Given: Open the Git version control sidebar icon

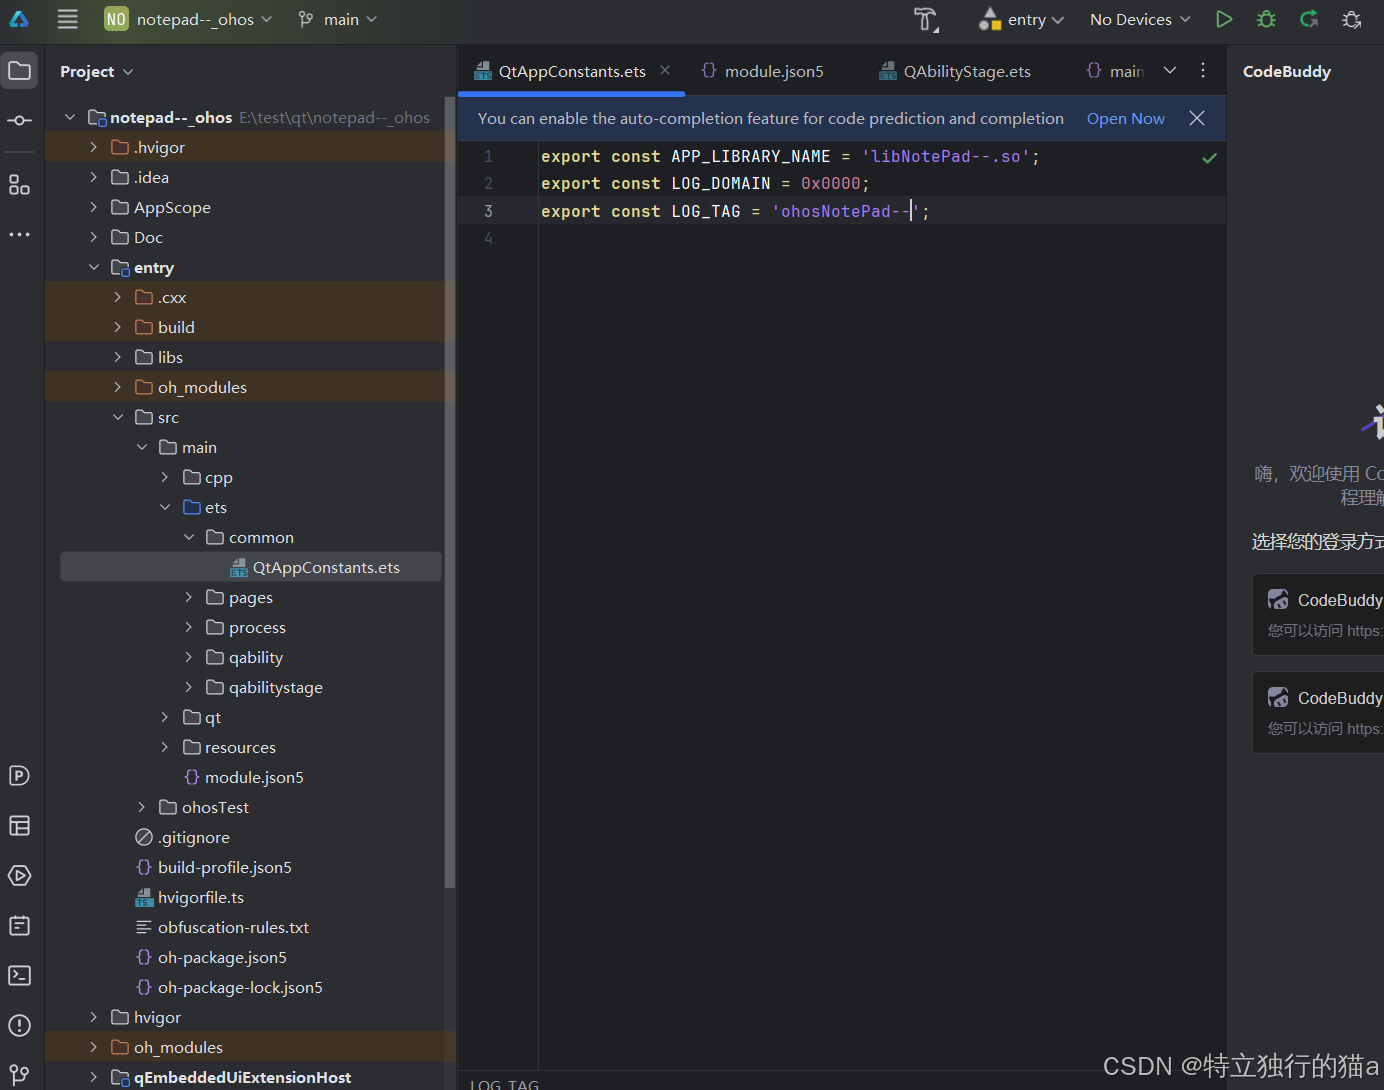Looking at the screenshot, I should [19, 1075].
